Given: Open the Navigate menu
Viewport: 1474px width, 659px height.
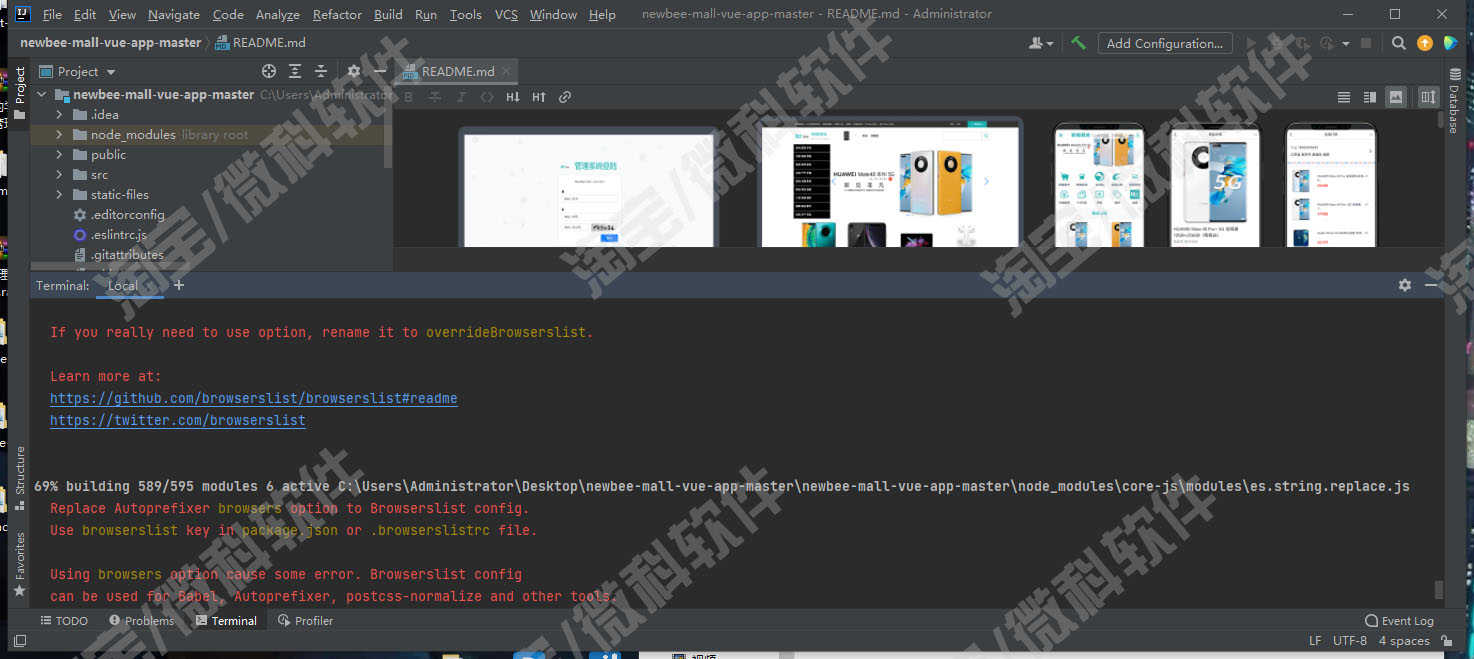Looking at the screenshot, I should pos(174,14).
